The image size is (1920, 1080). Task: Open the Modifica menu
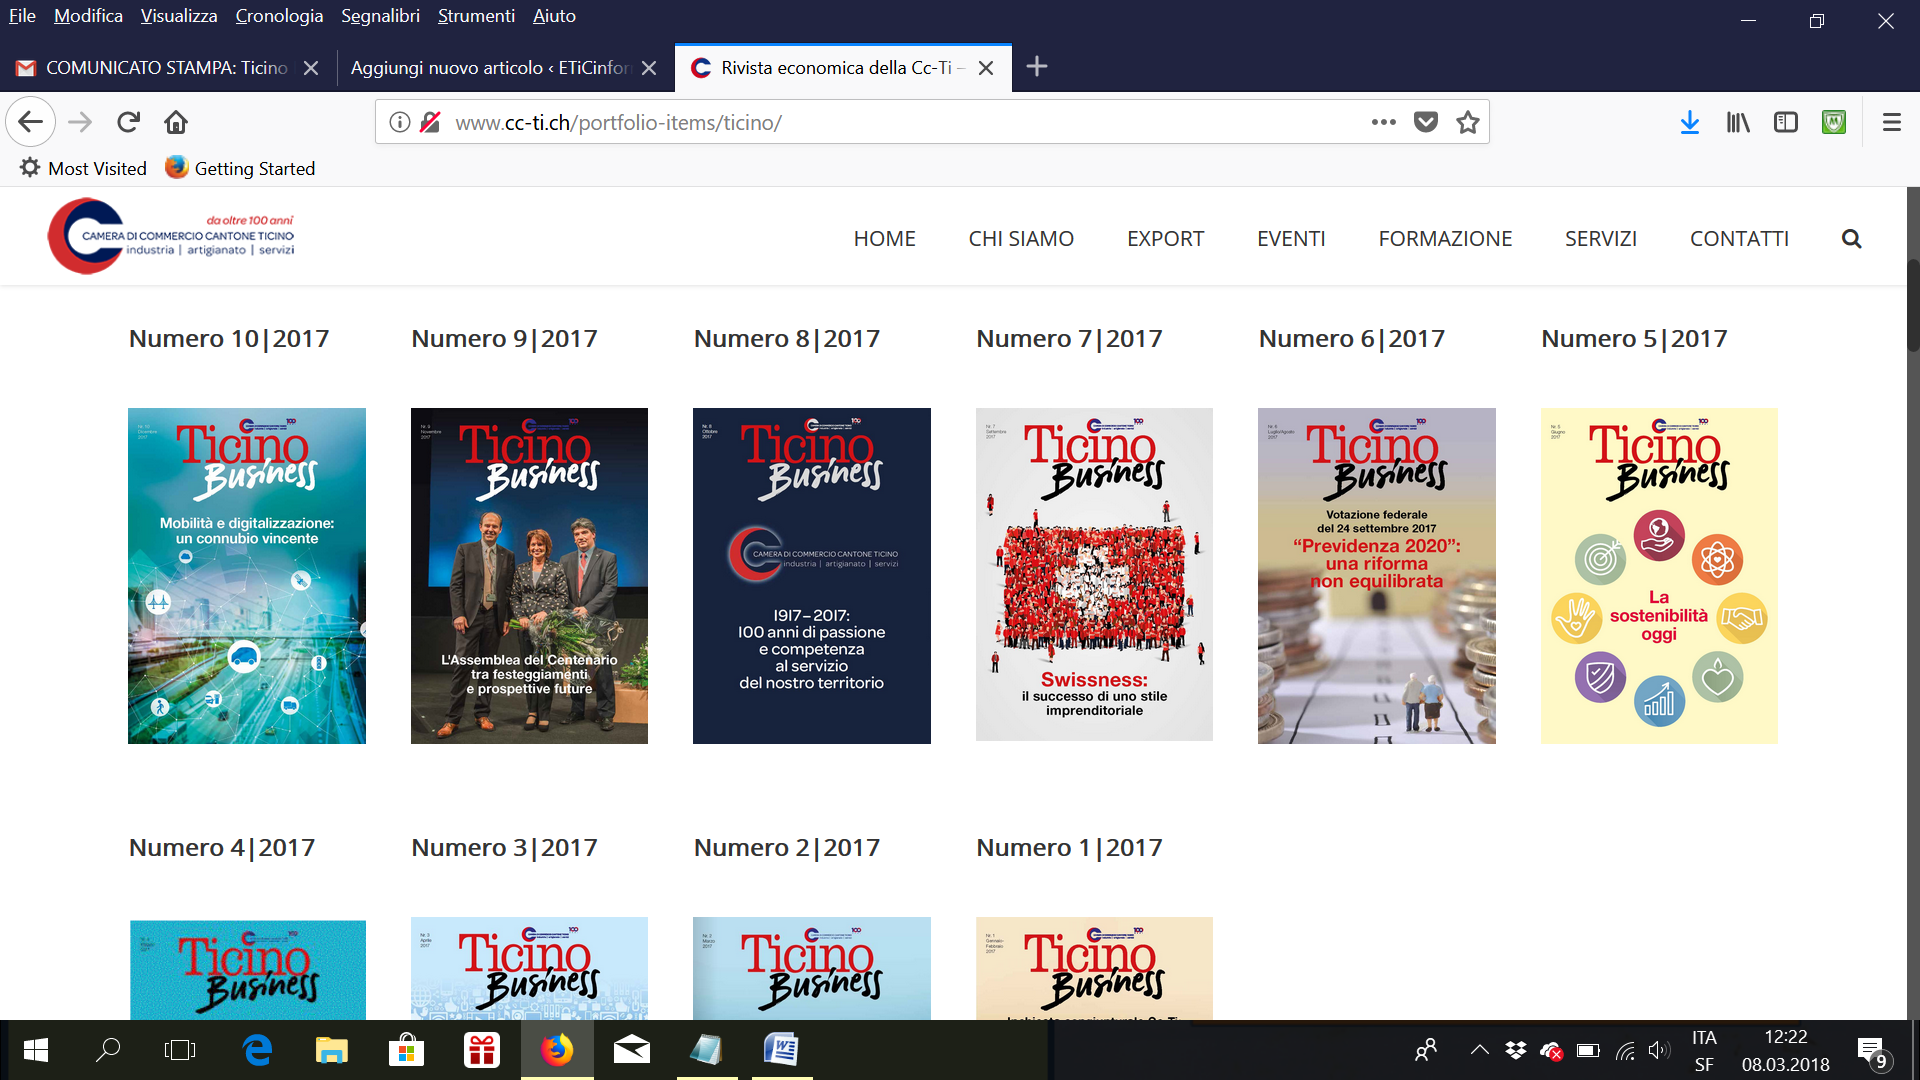pos(88,16)
